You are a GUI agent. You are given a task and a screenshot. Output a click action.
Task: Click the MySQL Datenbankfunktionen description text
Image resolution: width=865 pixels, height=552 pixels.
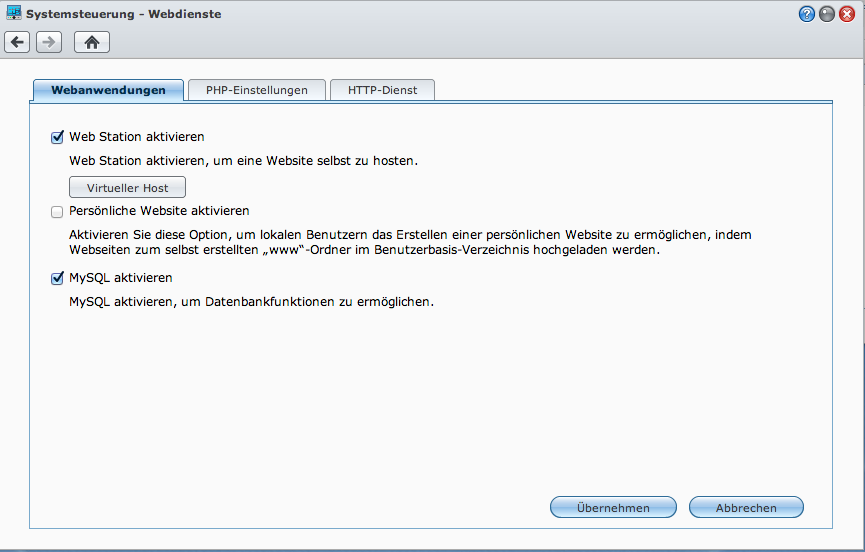pos(251,301)
